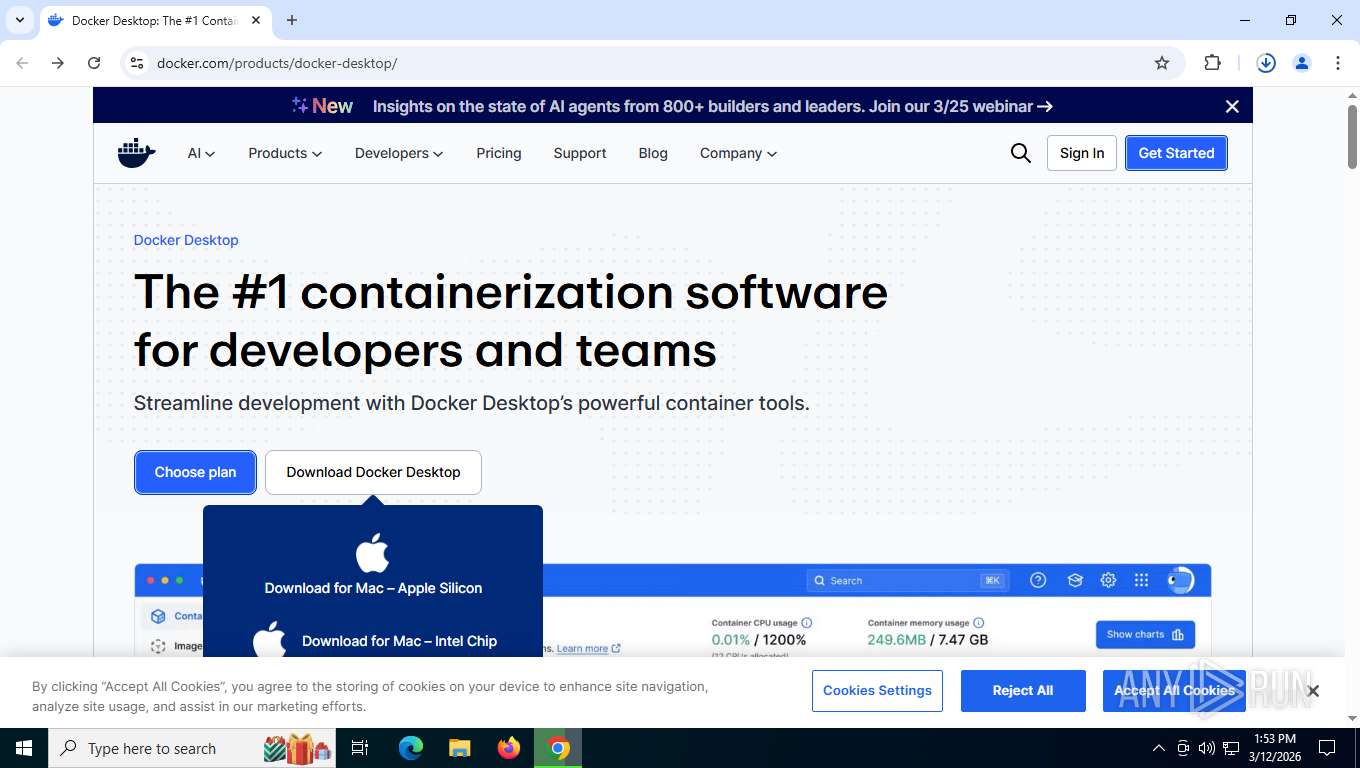
Task: Open the Windows Start menu
Action: point(24,748)
